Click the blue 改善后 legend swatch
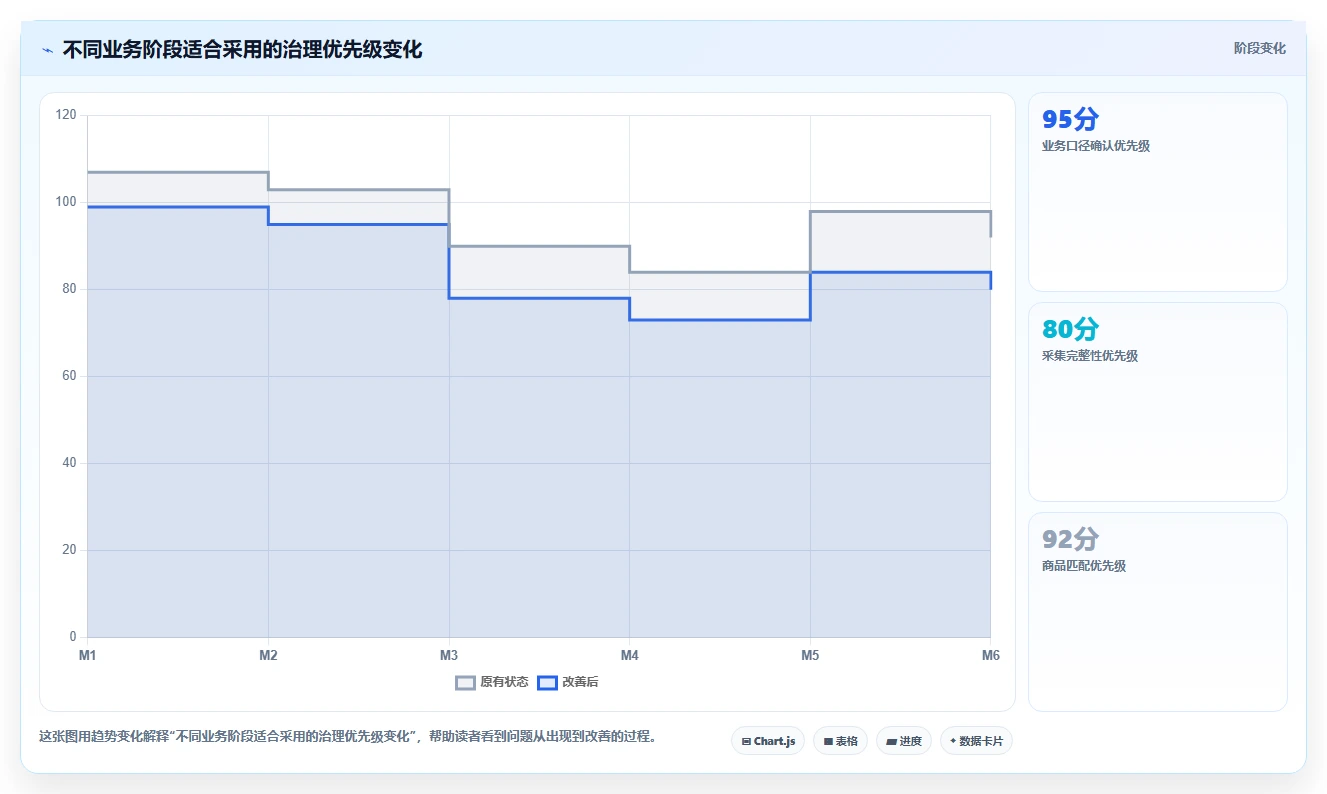Image resolution: width=1327 pixels, height=794 pixels. (x=547, y=682)
